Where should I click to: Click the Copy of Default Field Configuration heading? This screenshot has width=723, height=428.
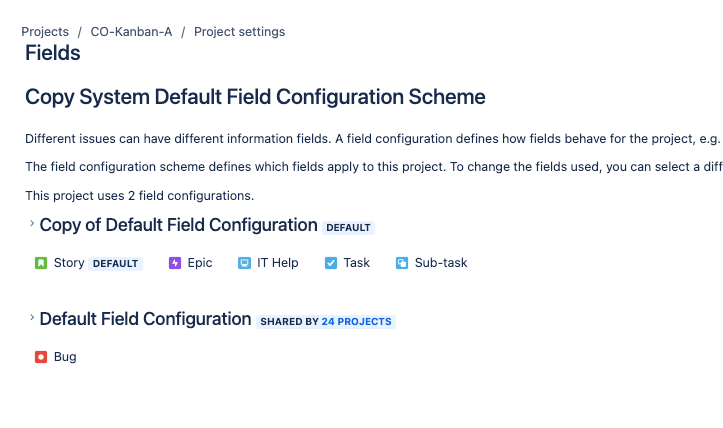[178, 225]
